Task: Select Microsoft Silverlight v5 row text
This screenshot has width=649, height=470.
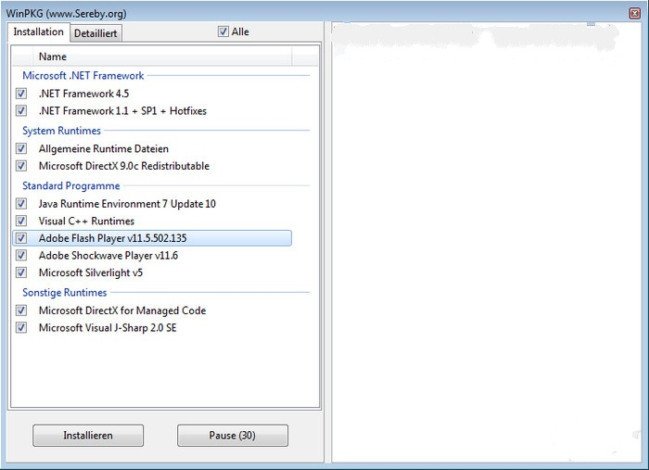Action: (x=91, y=273)
